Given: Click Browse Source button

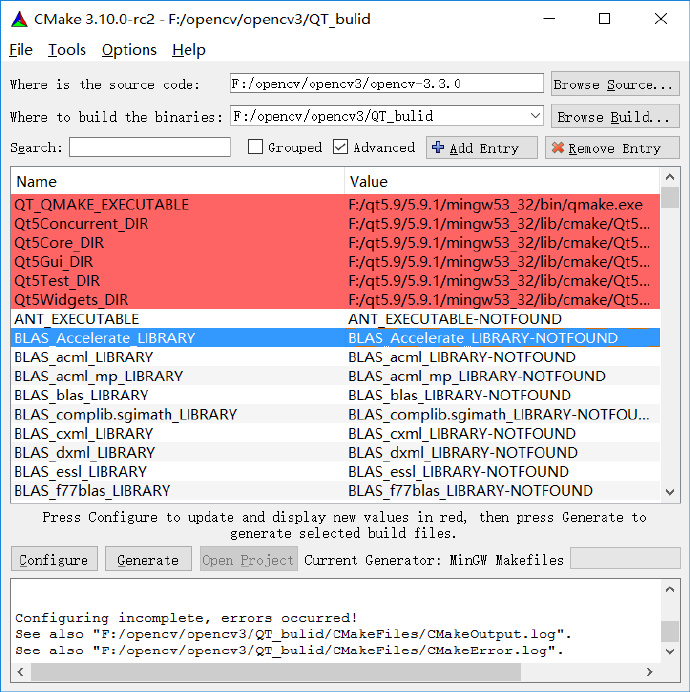Looking at the screenshot, I should tap(615, 84).
